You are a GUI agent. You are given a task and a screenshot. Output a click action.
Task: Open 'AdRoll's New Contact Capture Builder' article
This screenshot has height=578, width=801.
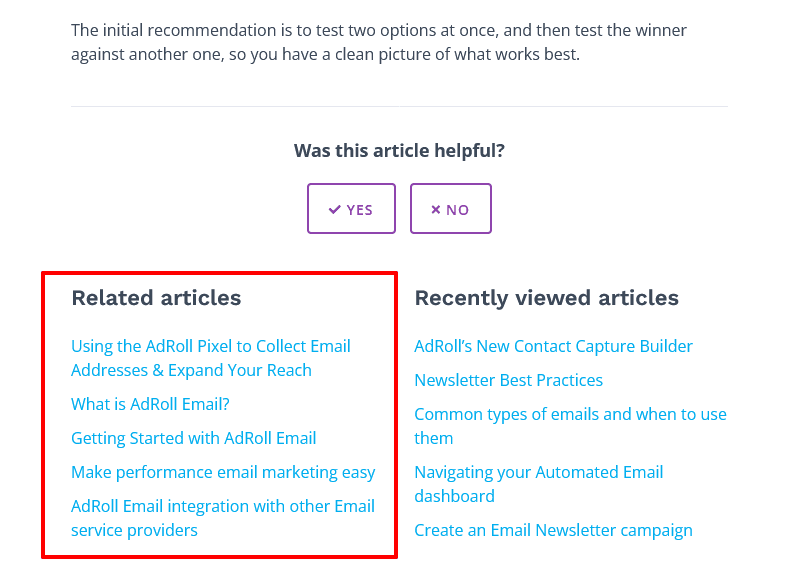click(x=553, y=346)
